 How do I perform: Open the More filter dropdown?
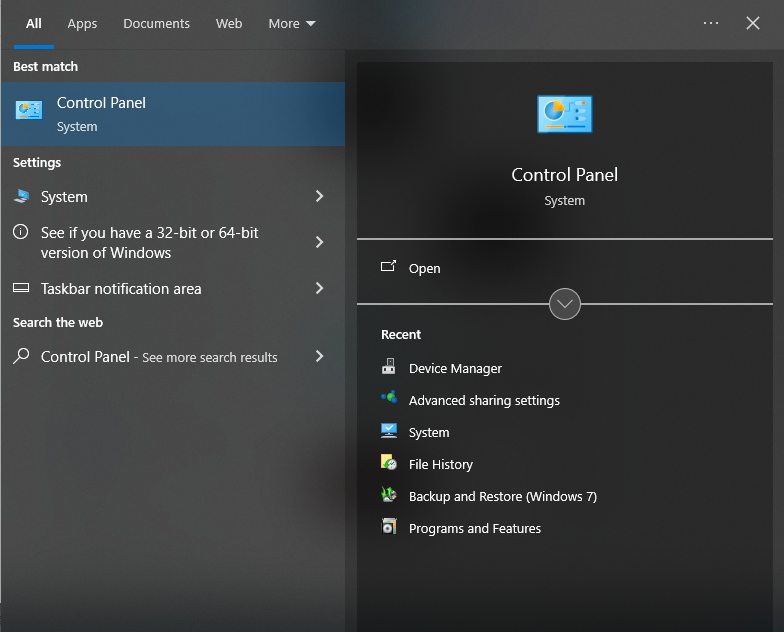click(x=292, y=24)
